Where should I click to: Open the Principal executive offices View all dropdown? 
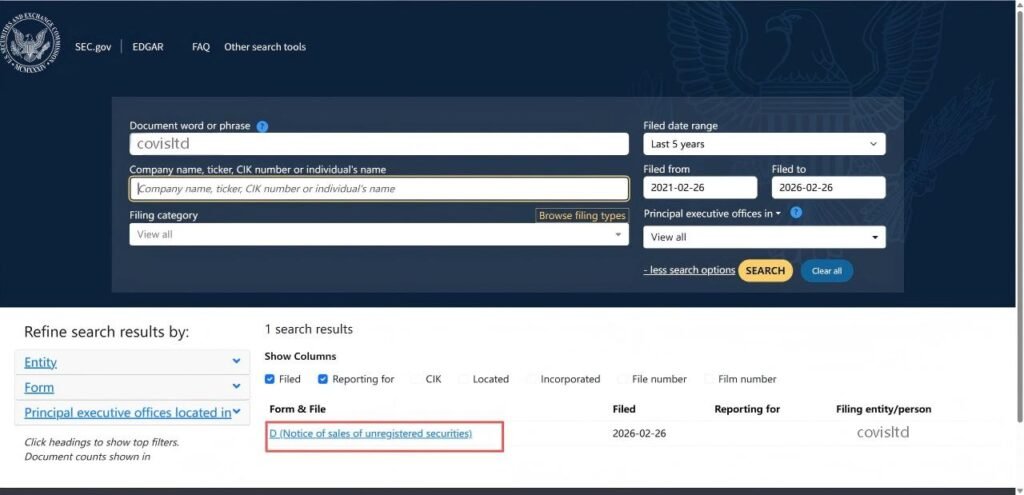tap(763, 237)
